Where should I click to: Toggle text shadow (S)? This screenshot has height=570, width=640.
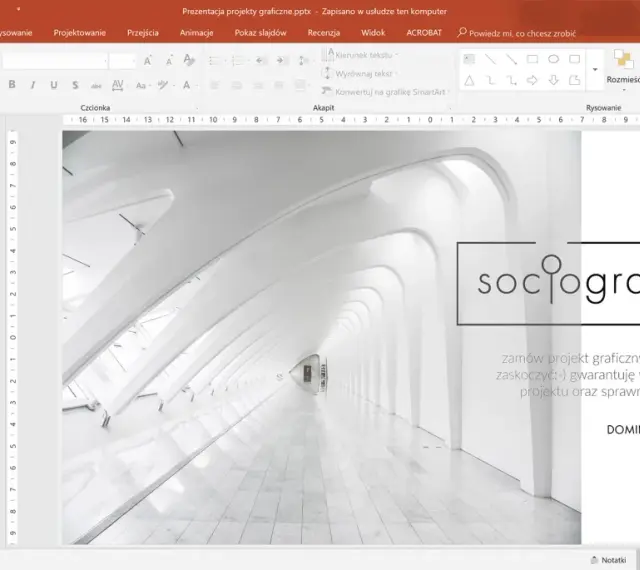(75, 85)
